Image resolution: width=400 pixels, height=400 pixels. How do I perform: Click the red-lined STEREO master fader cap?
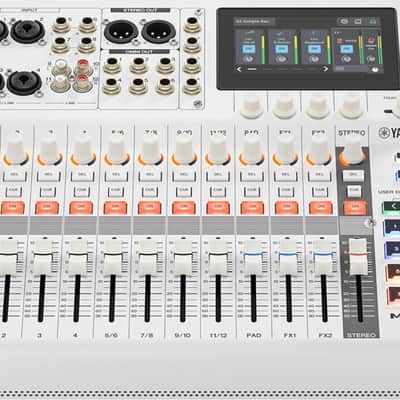click(x=358, y=257)
